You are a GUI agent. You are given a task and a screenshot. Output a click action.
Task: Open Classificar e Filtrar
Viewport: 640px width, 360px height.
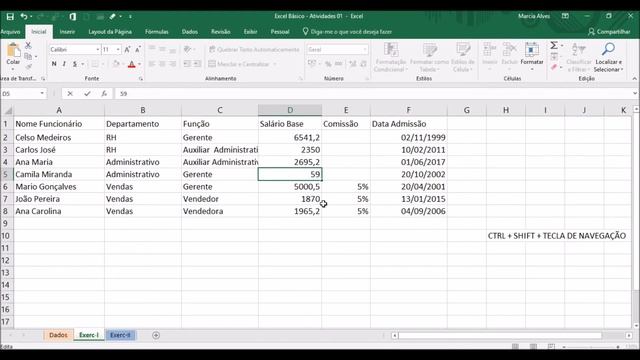point(578,57)
